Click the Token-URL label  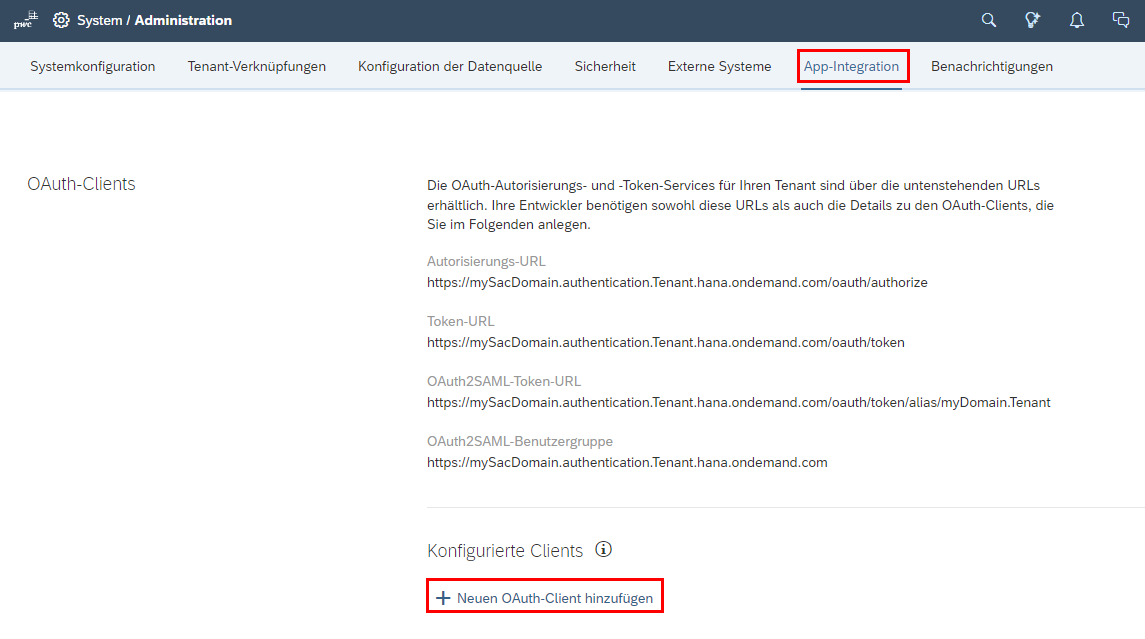point(461,321)
